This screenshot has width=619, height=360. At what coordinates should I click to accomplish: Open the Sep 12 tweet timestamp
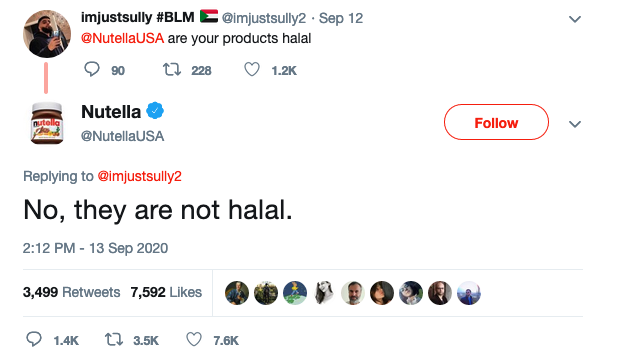(341, 18)
